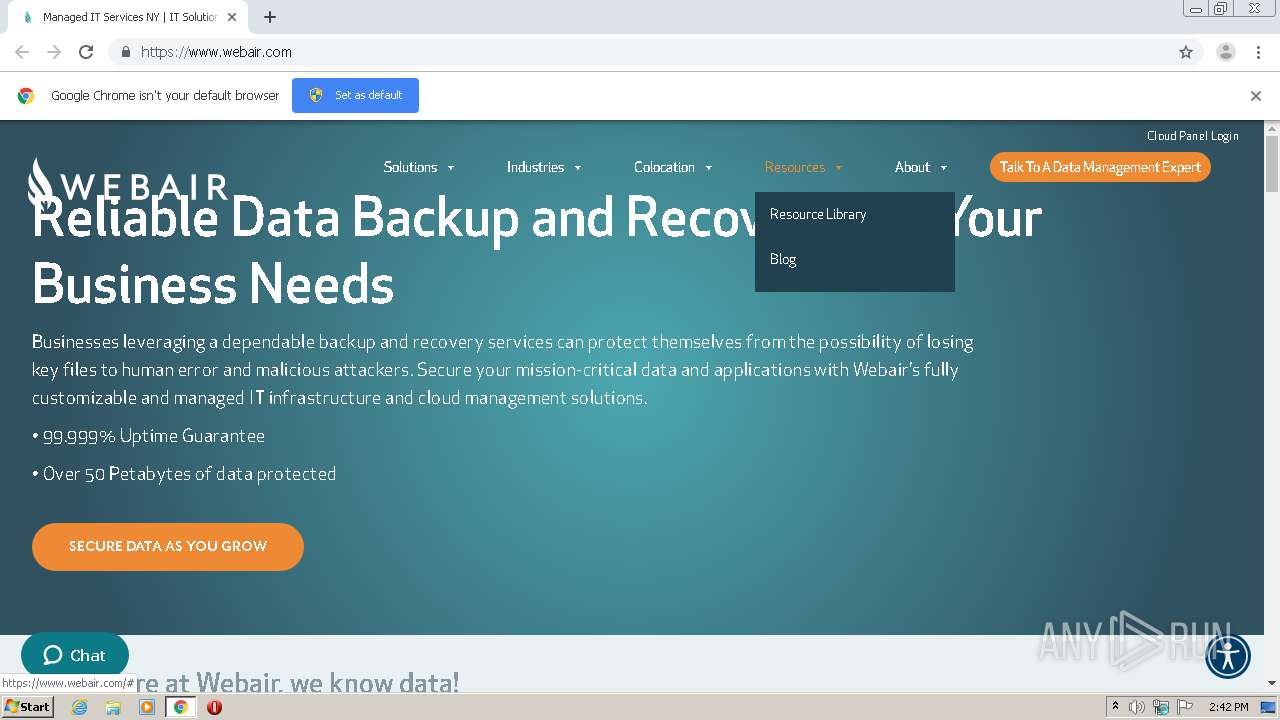The image size is (1280, 720).
Task: Expand the Solutions dropdown menu
Action: coord(419,167)
